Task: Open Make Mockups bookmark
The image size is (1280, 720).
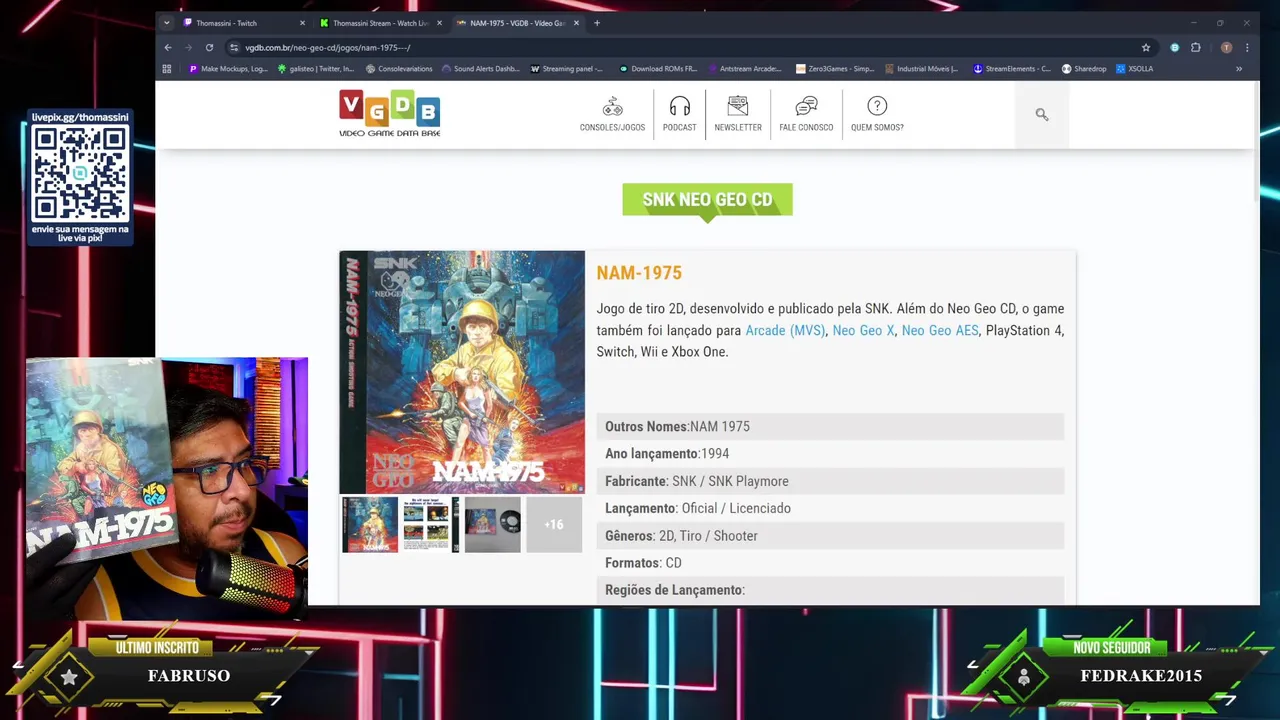Action: [228, 69]
